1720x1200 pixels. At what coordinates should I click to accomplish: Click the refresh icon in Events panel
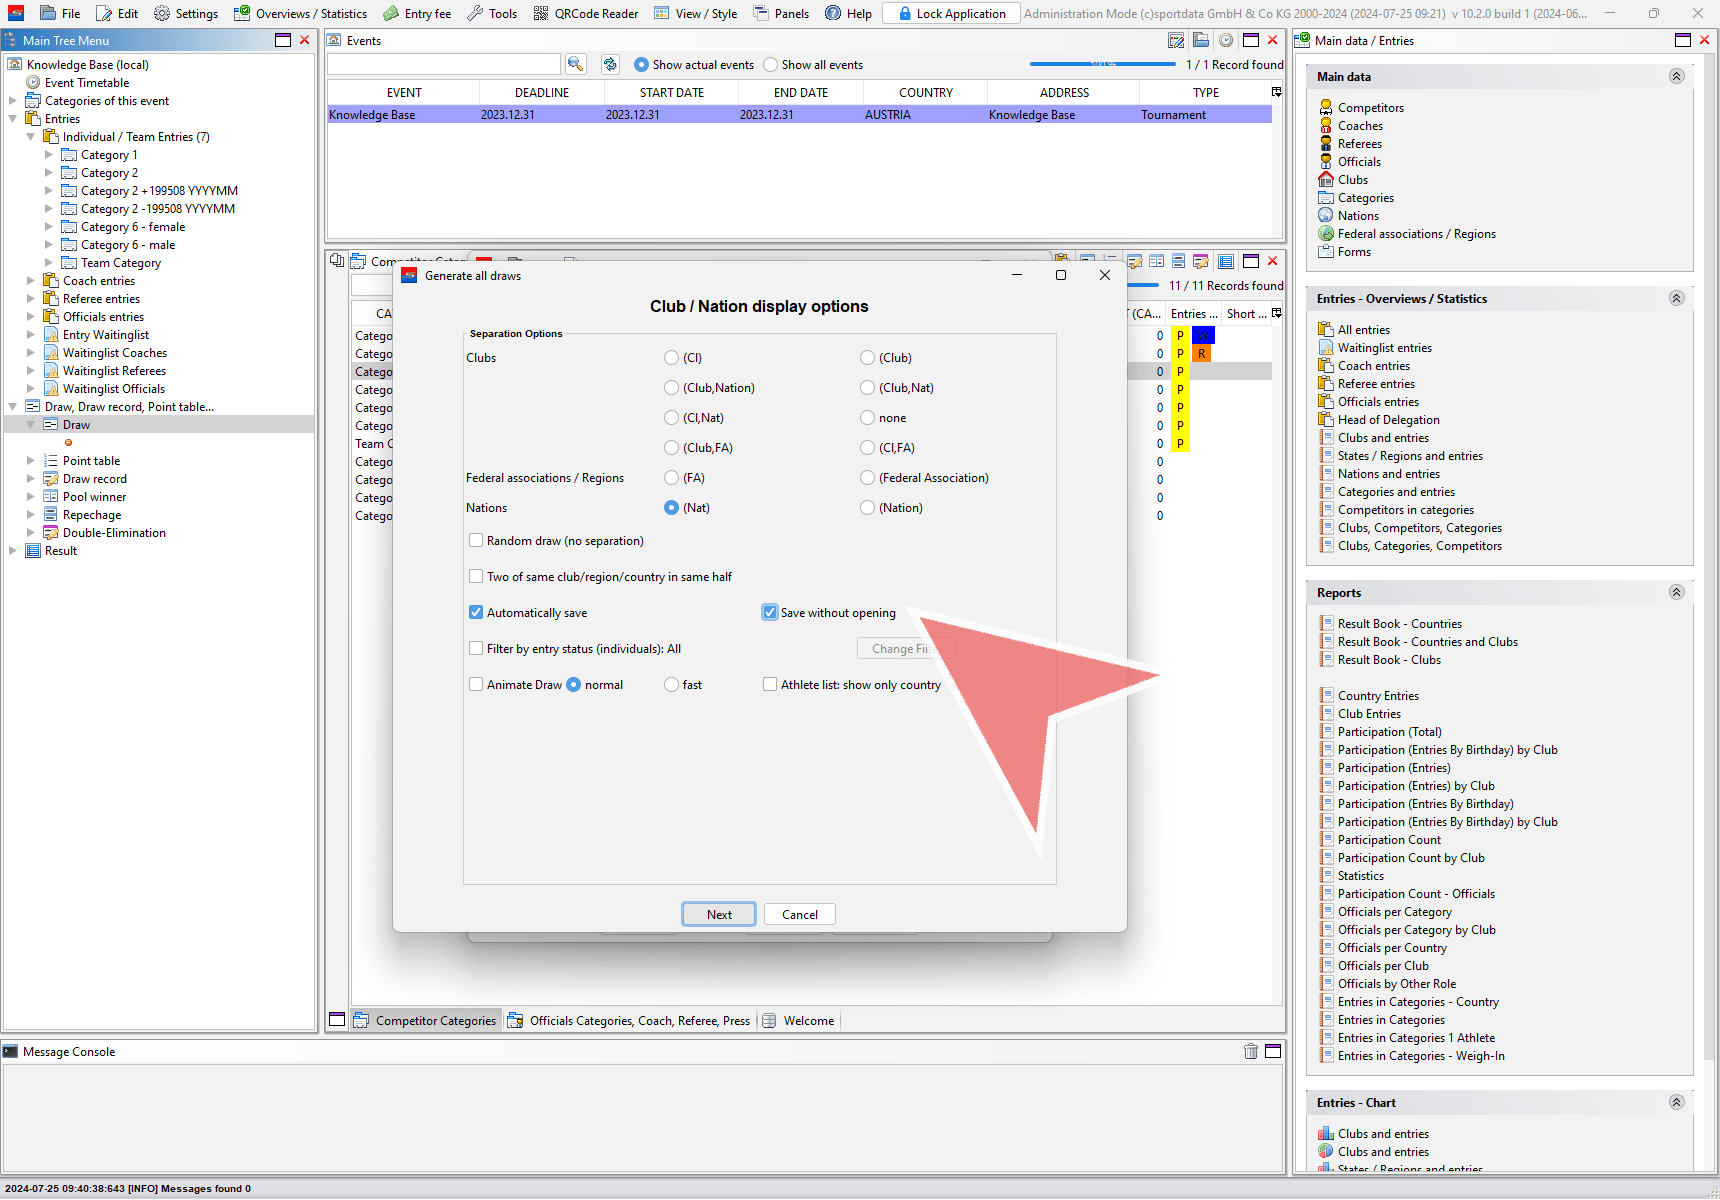coord(610,64)
